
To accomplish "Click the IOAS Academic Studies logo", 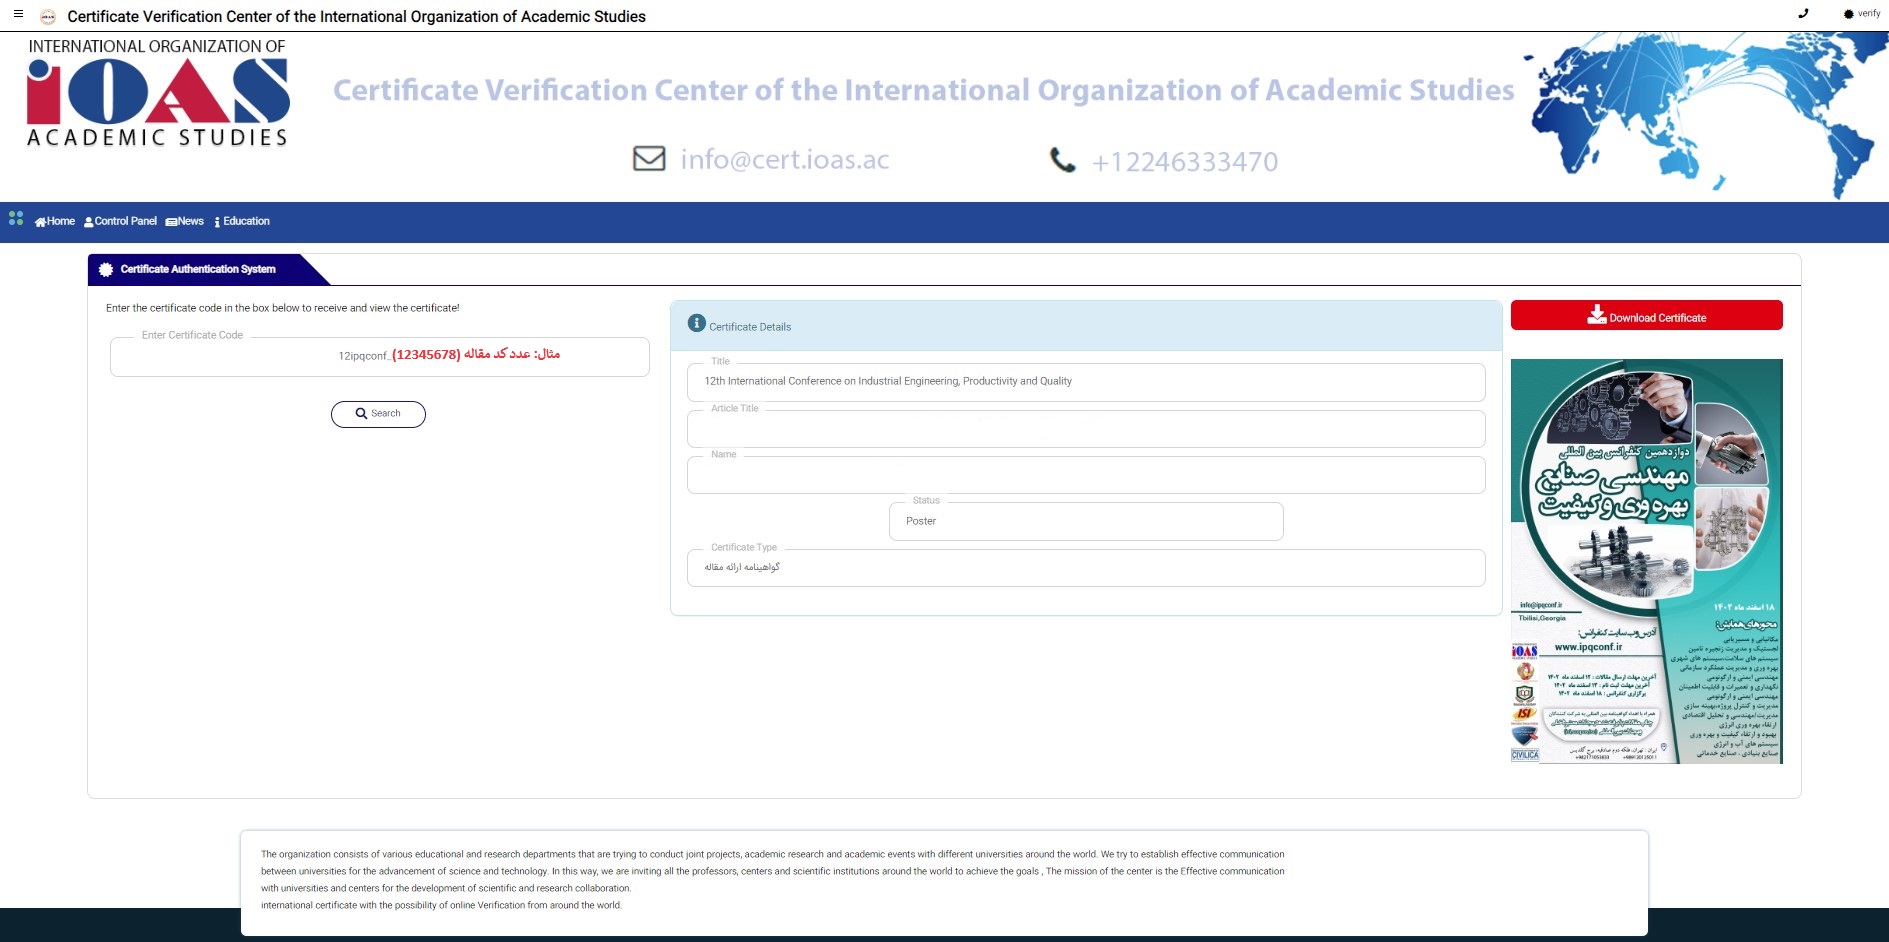I will pos(157,93).
